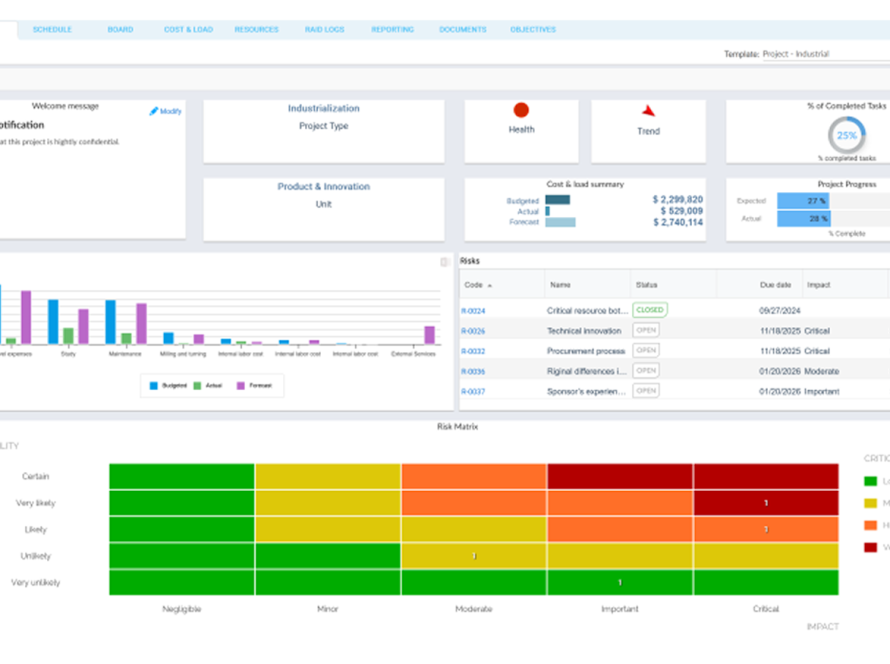Sort risks table by Due date header
Viewport: 890px width, 664px height.
pyautogui.click(x=775, y=285)
